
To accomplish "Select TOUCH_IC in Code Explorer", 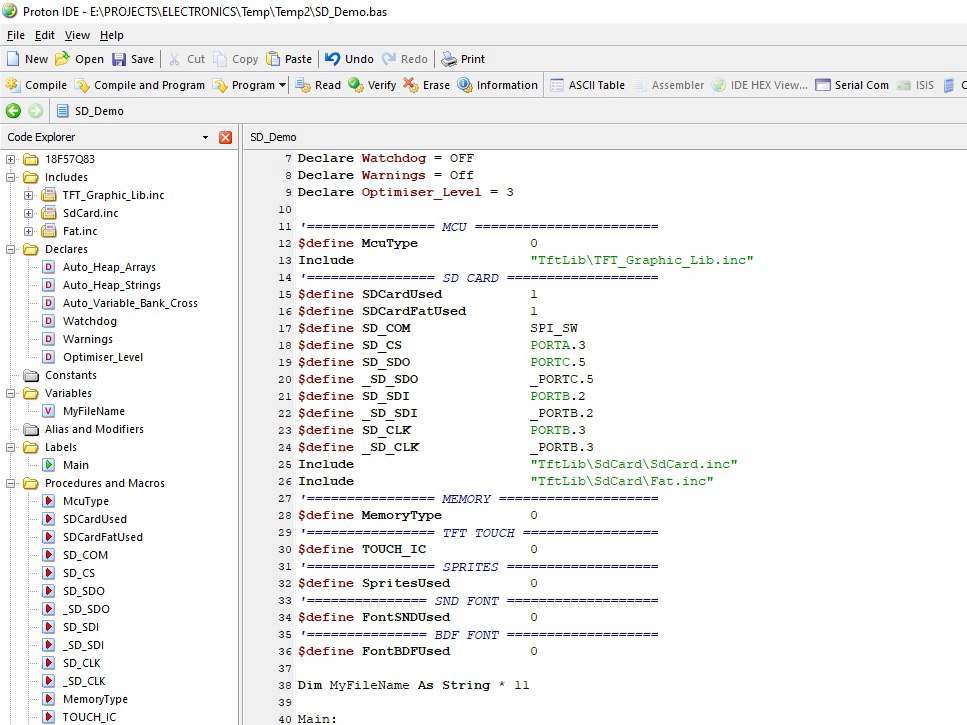I will coord(89,717).
